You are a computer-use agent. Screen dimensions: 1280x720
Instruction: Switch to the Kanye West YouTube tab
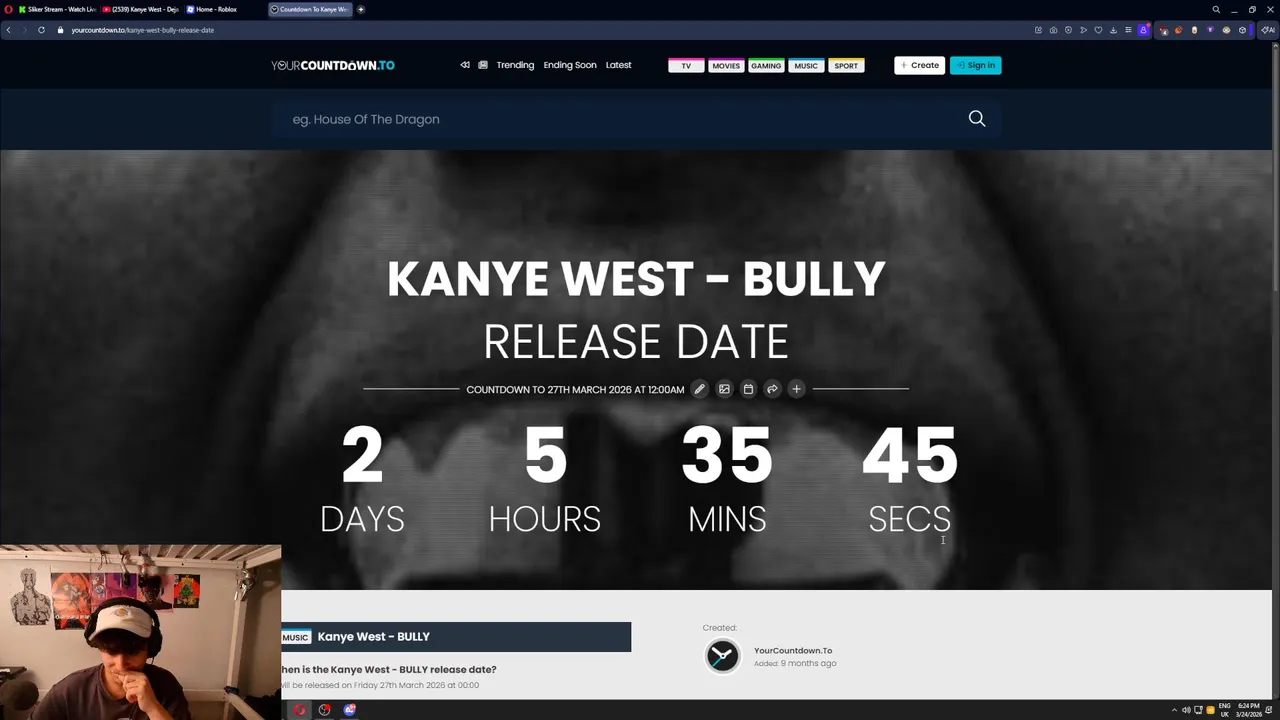pos(141,9)
